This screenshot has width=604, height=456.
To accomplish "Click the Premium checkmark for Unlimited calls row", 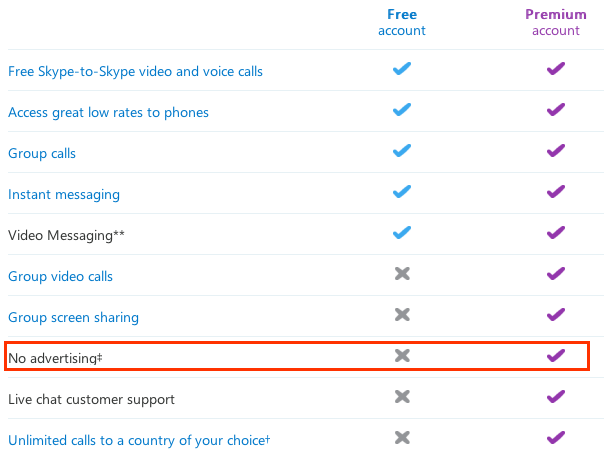I will pos(556,438).
